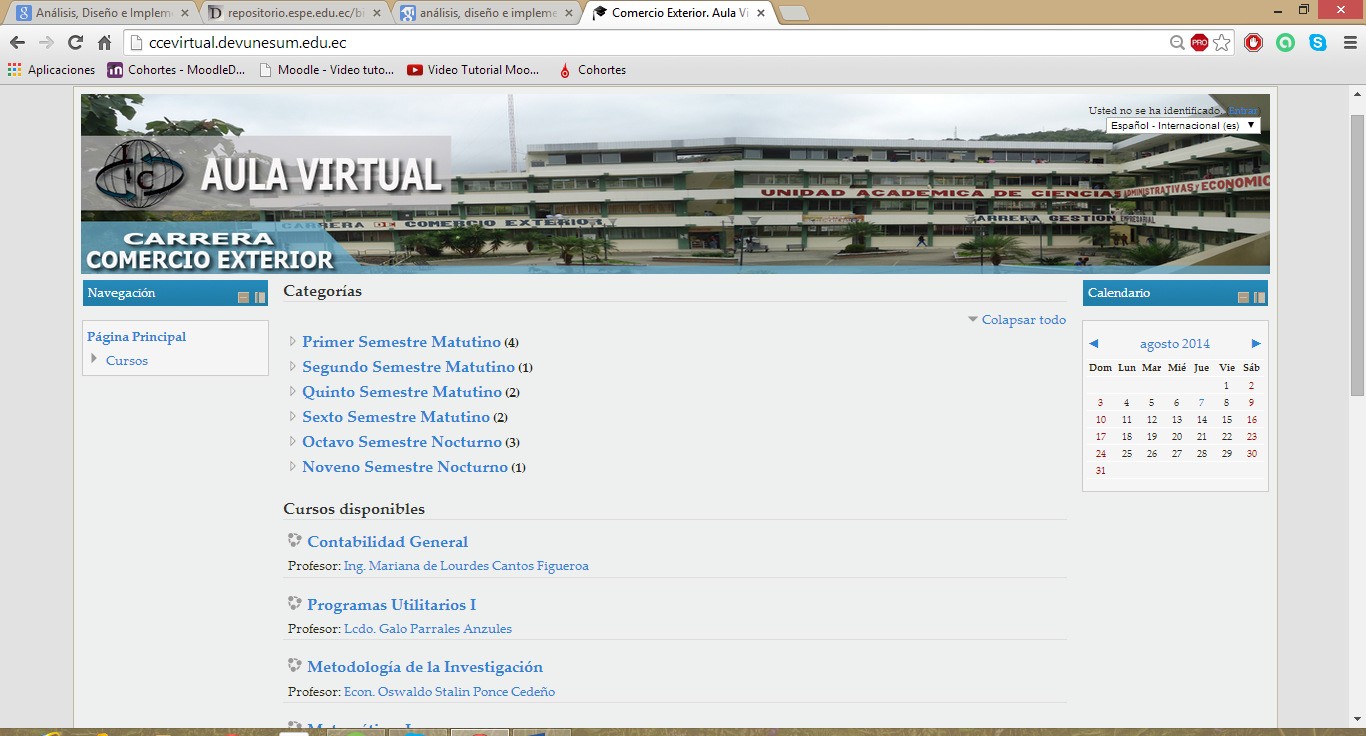Open Moodle - Video tuto bookmark
1366x736 pixels.
[x=326, y=70]
